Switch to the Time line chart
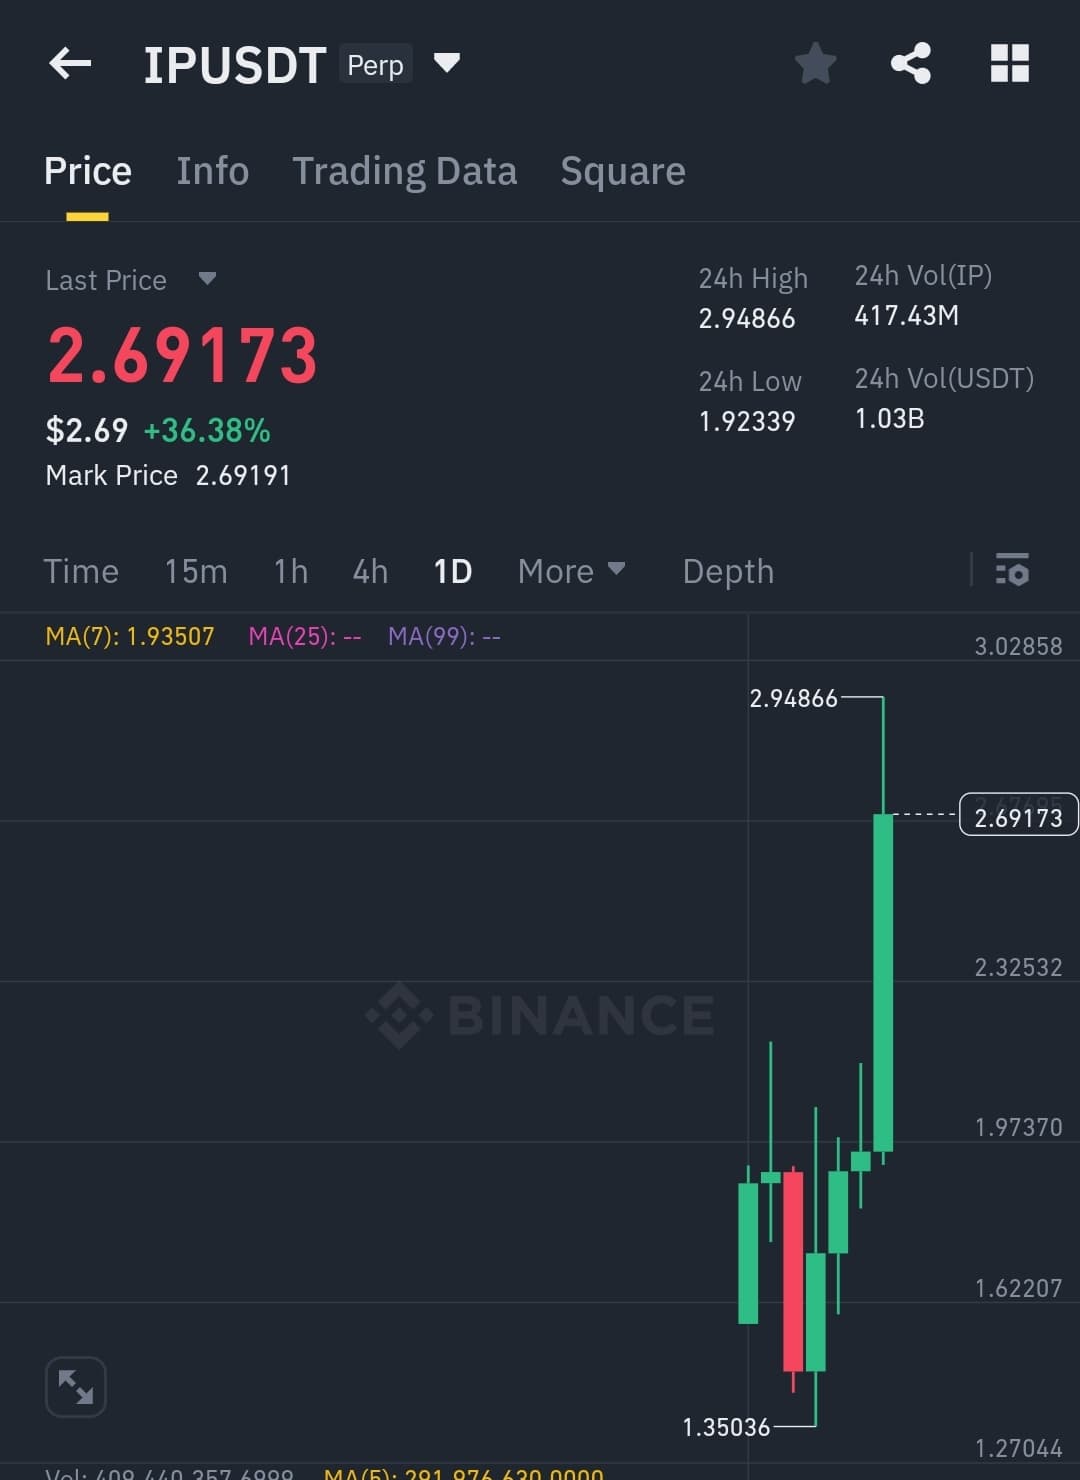The height and width of the screenshot is (1480, 1080). point(81,571)
